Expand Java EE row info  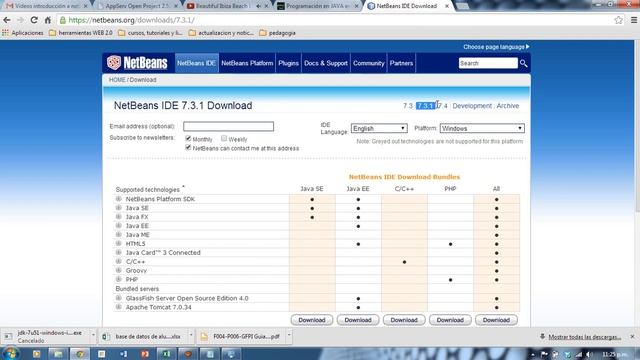click(118, 225)
